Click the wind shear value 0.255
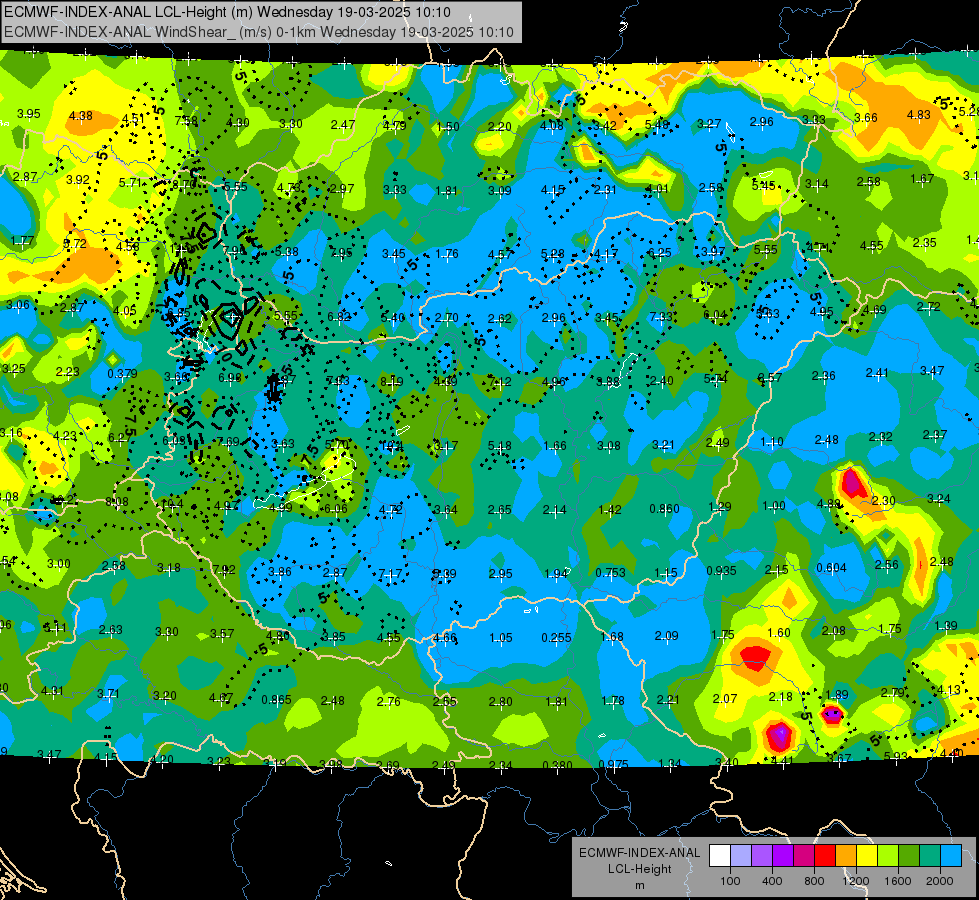 click(556, 638)
